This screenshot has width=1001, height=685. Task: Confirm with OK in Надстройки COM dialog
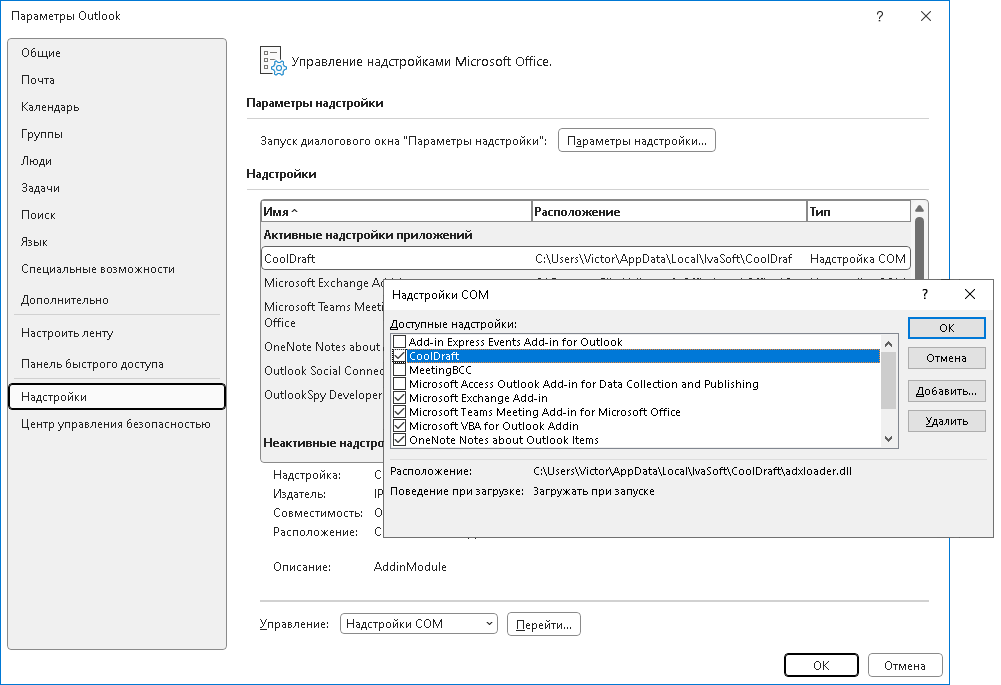click(x=947, y=327)
